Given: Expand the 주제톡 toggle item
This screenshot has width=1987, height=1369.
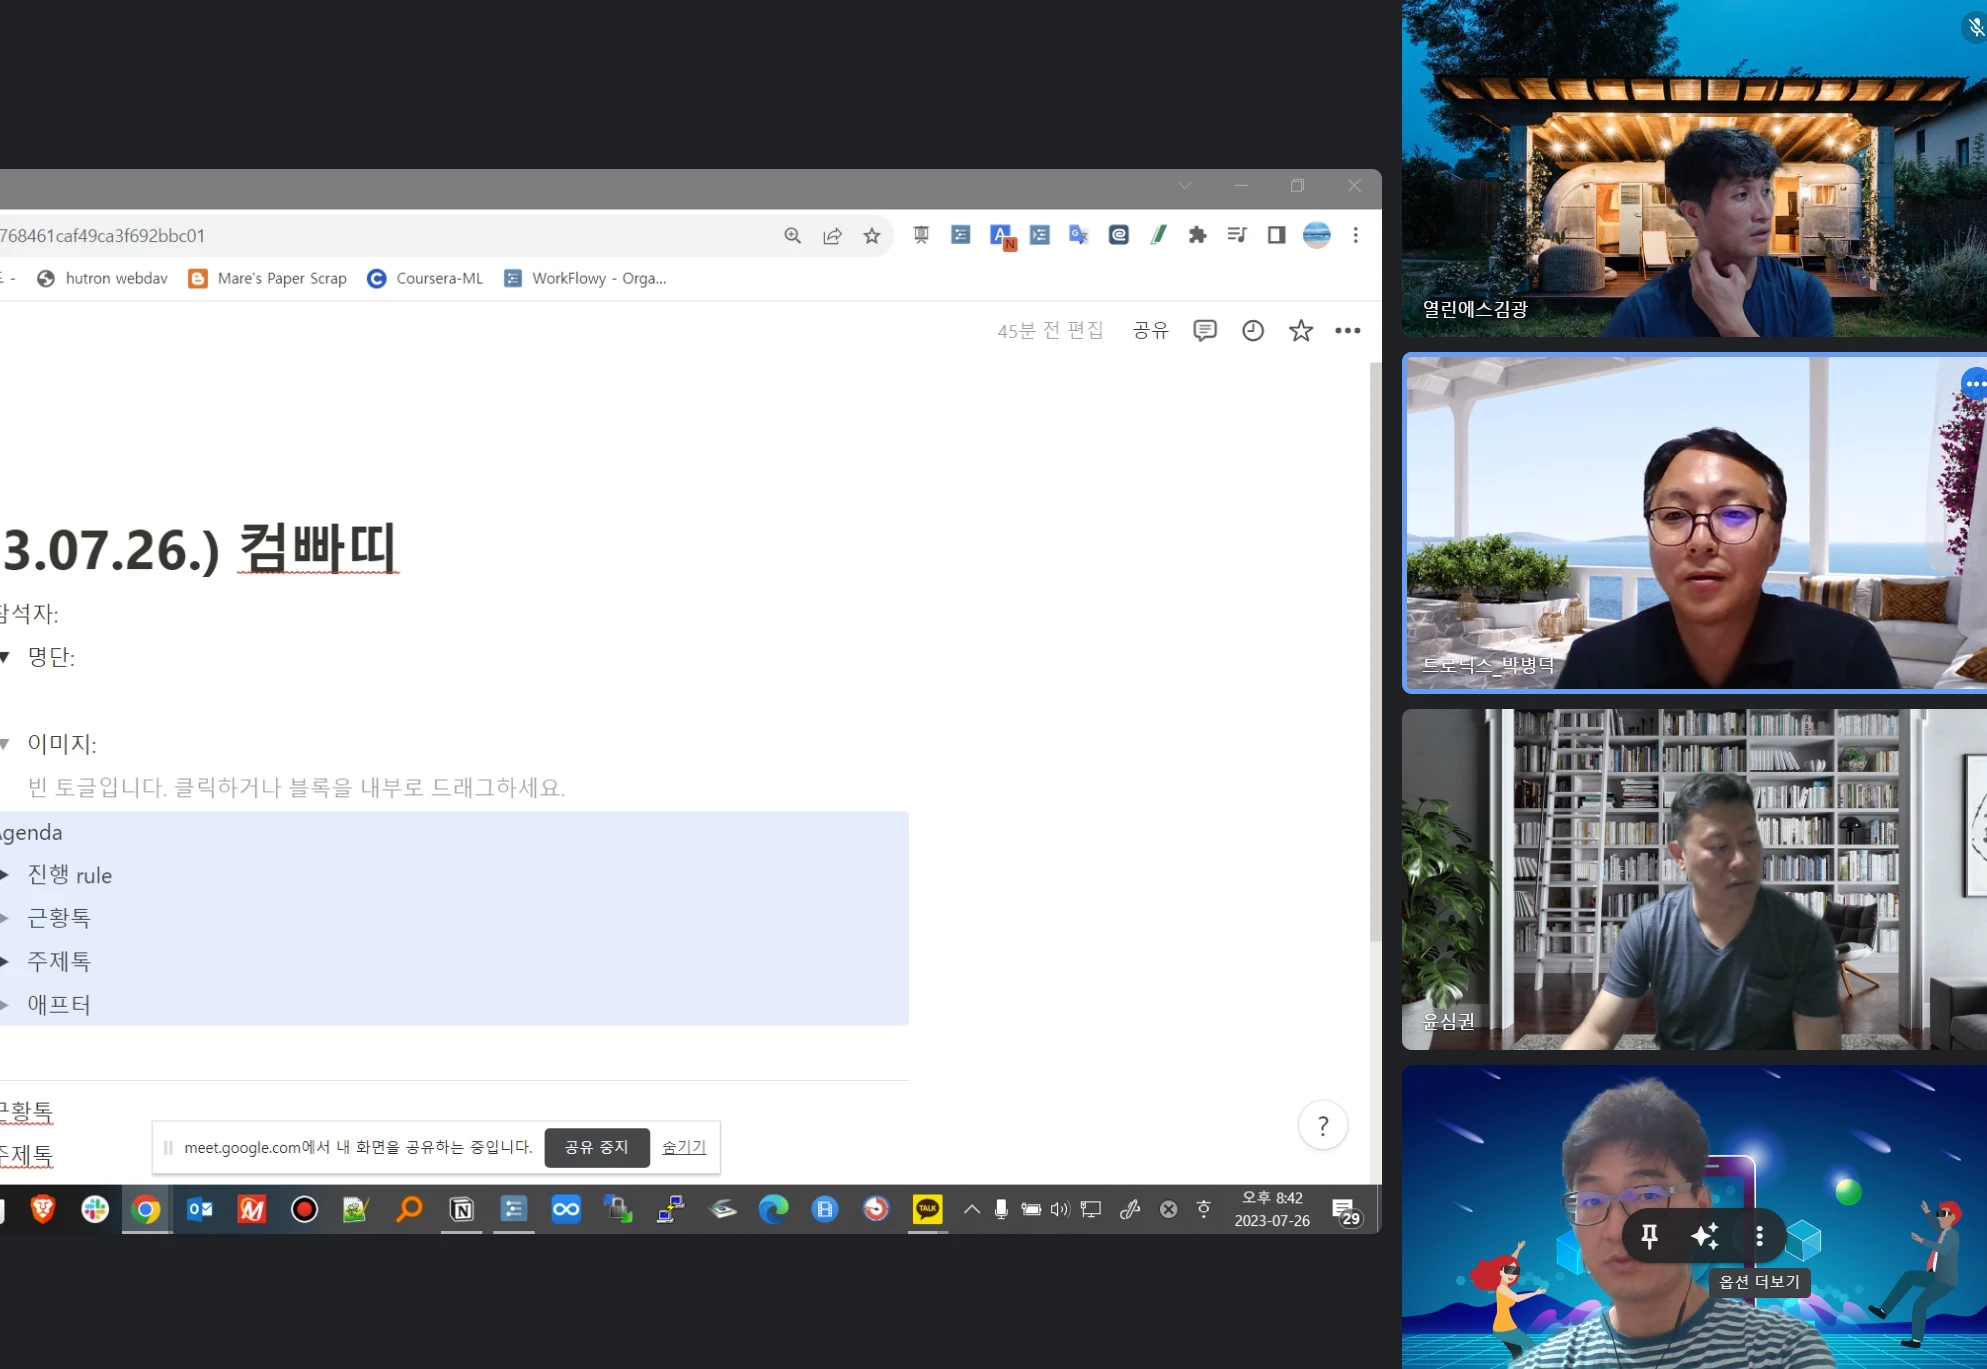Looking at the screenshot, I should (x=5, y=961).
